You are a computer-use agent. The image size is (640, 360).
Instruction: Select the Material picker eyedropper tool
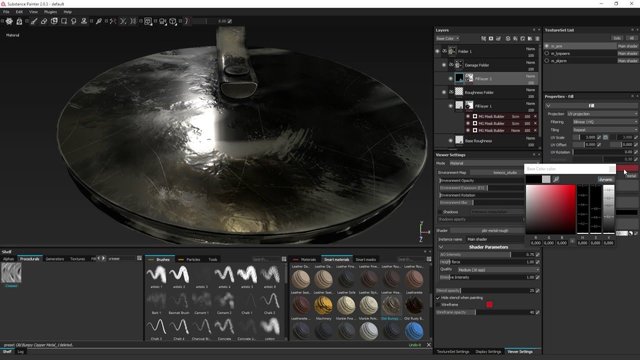tap(99, 21)
